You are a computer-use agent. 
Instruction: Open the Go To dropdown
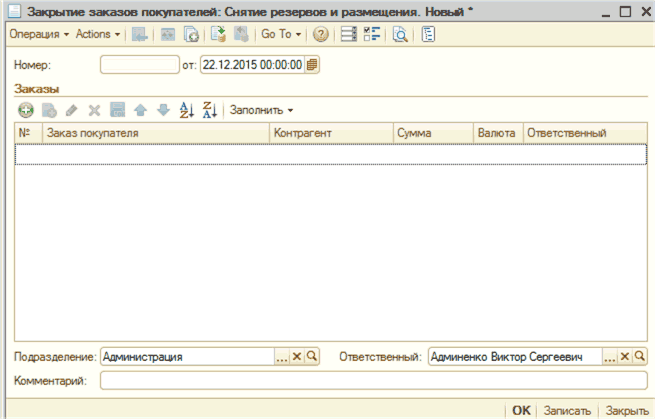[280, 34]
